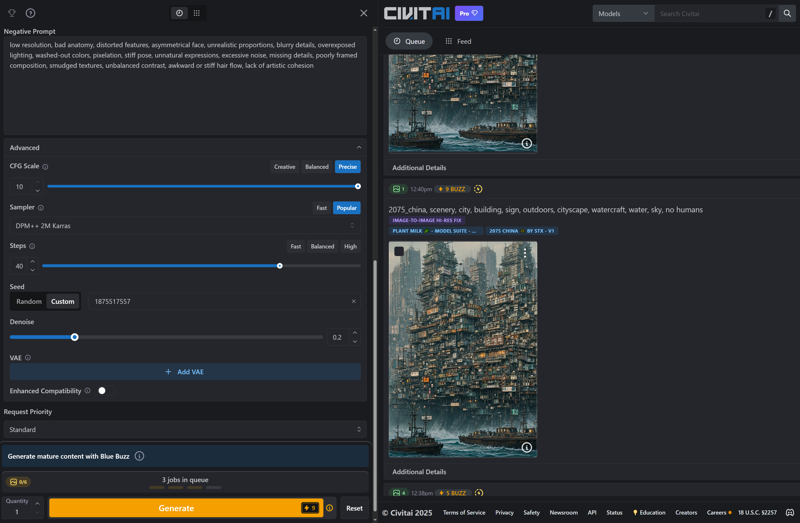Viewport: 800px width, 523px height.
Task: Click the Denoise slider handle
Action: (x=75, y=337)
